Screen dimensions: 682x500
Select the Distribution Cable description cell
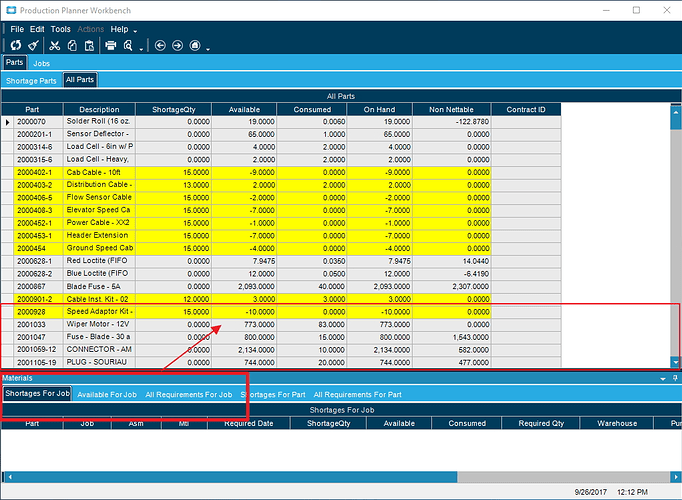[x=100, y=185]
